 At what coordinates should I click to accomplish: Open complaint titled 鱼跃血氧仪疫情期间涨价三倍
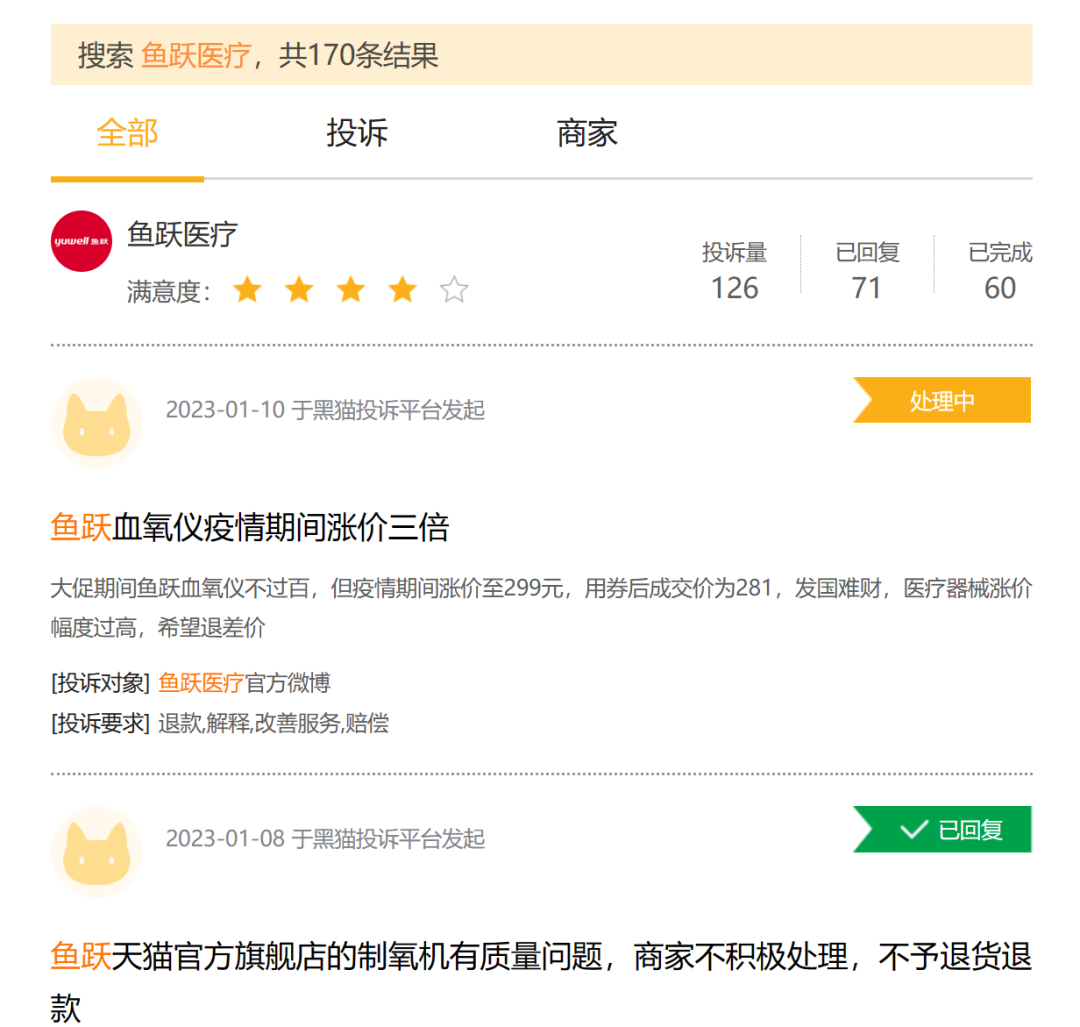click(250, 527)
